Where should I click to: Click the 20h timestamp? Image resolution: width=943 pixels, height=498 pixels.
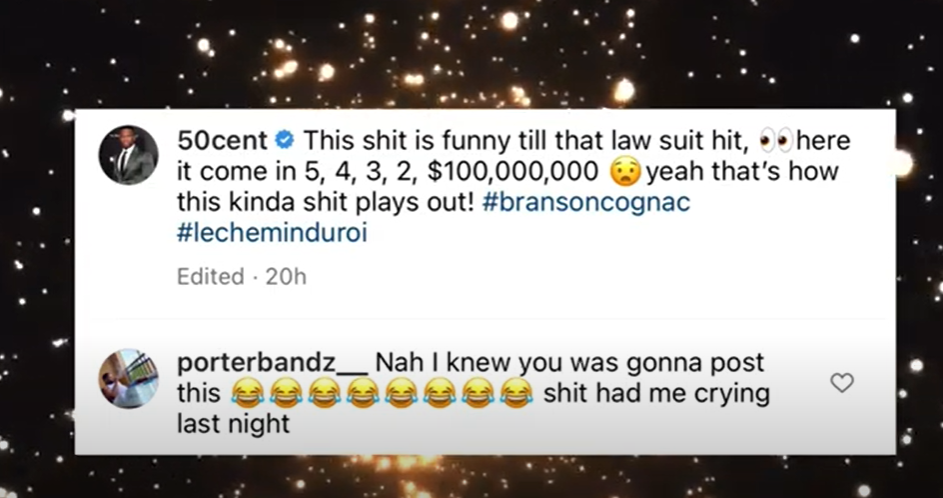pyautogui.click(x=286, y=277)
